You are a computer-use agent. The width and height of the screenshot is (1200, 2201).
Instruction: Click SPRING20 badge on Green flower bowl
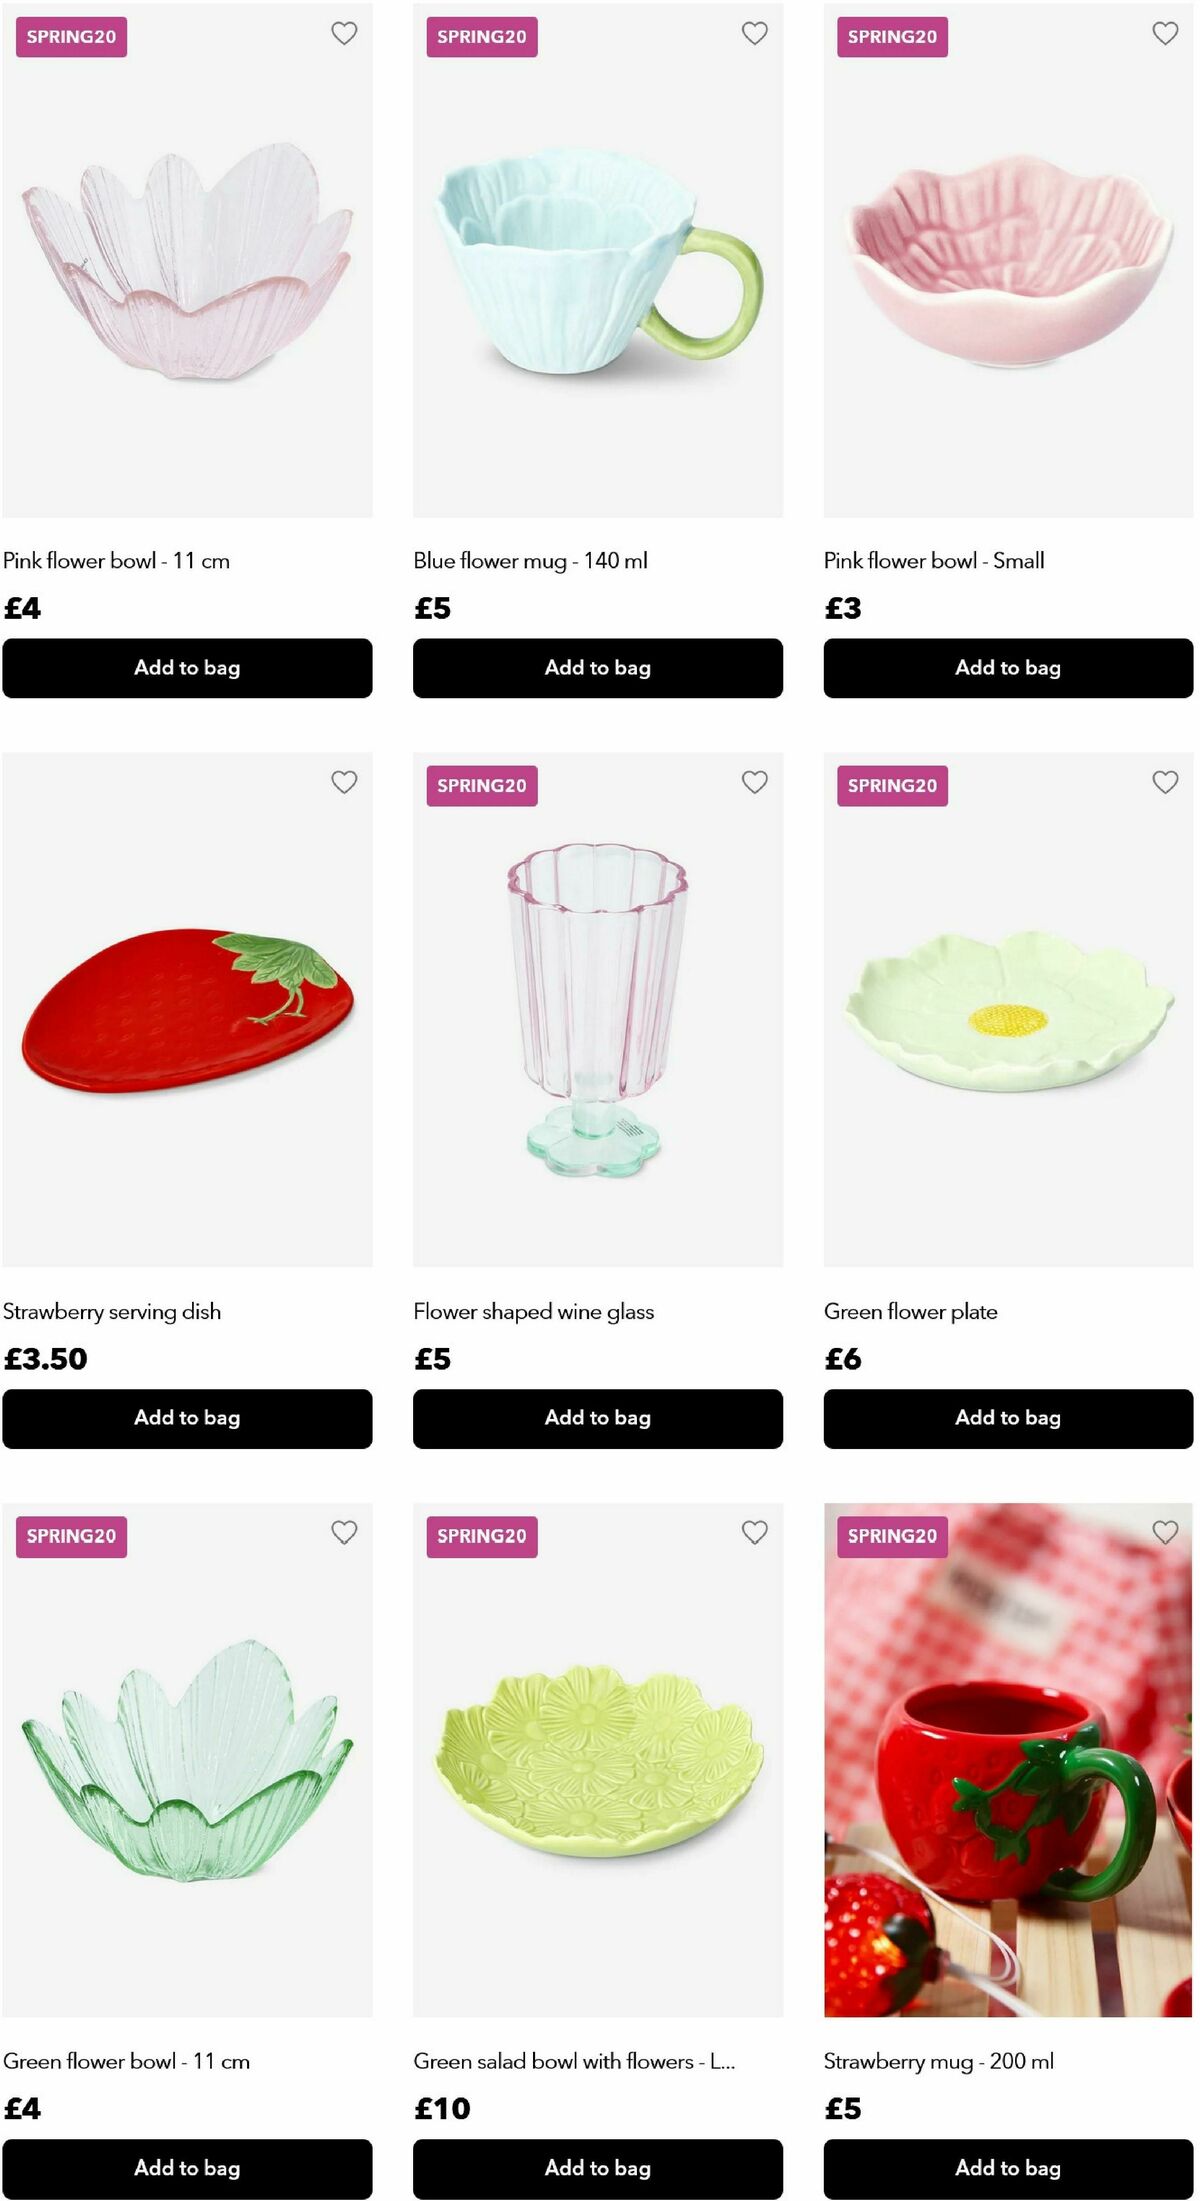point(71,1536)
